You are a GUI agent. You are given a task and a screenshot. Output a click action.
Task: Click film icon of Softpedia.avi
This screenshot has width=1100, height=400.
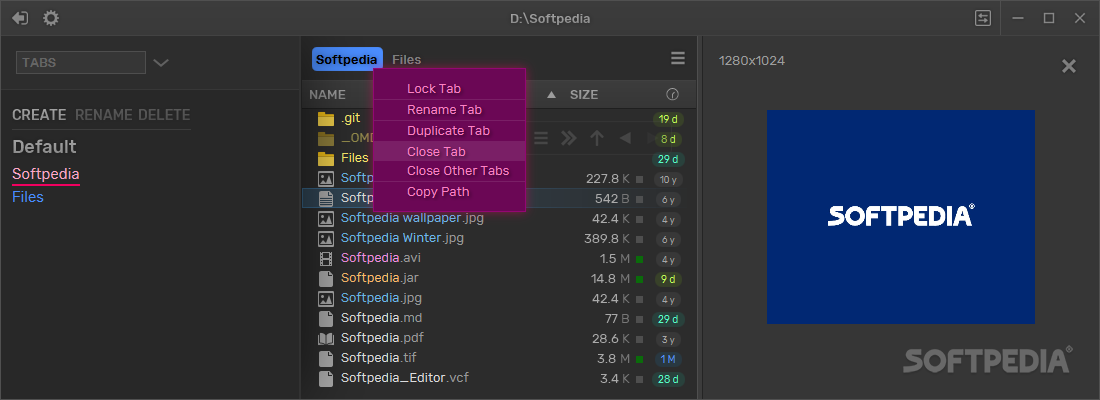[326, 258]
